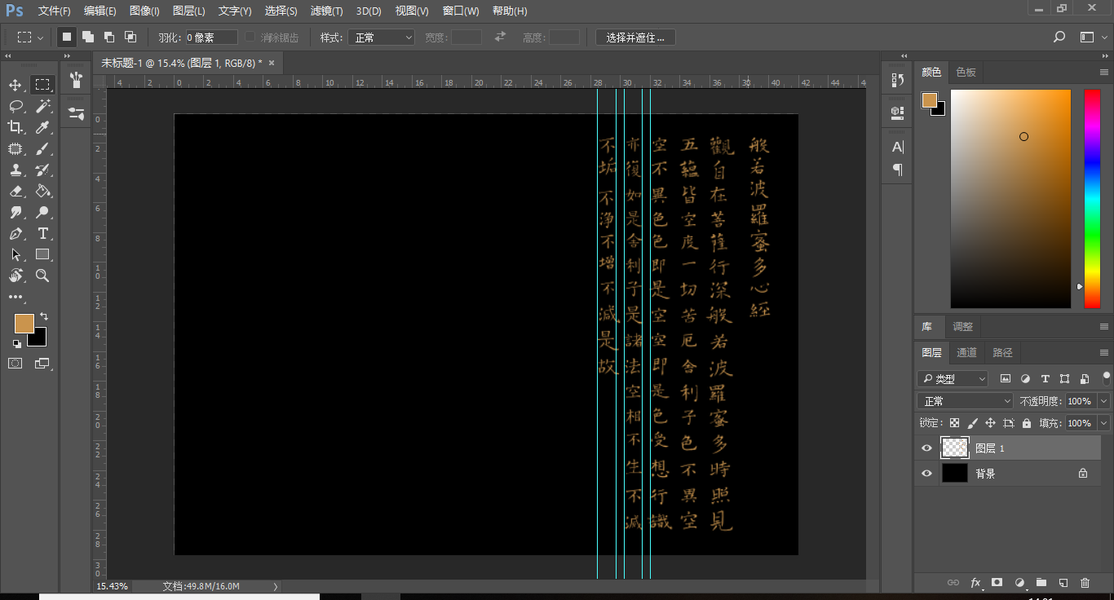
Task: Open the 滤镜(T) menu
Action: [x=326, y=11]
